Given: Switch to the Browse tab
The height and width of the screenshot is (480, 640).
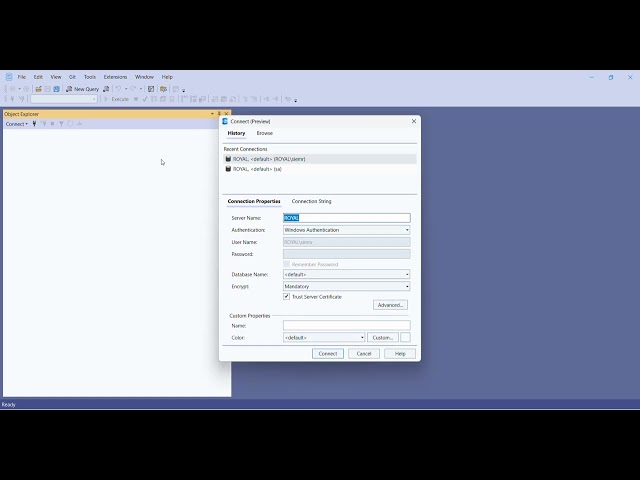Looking at the screenshot, I should (264, 133).
